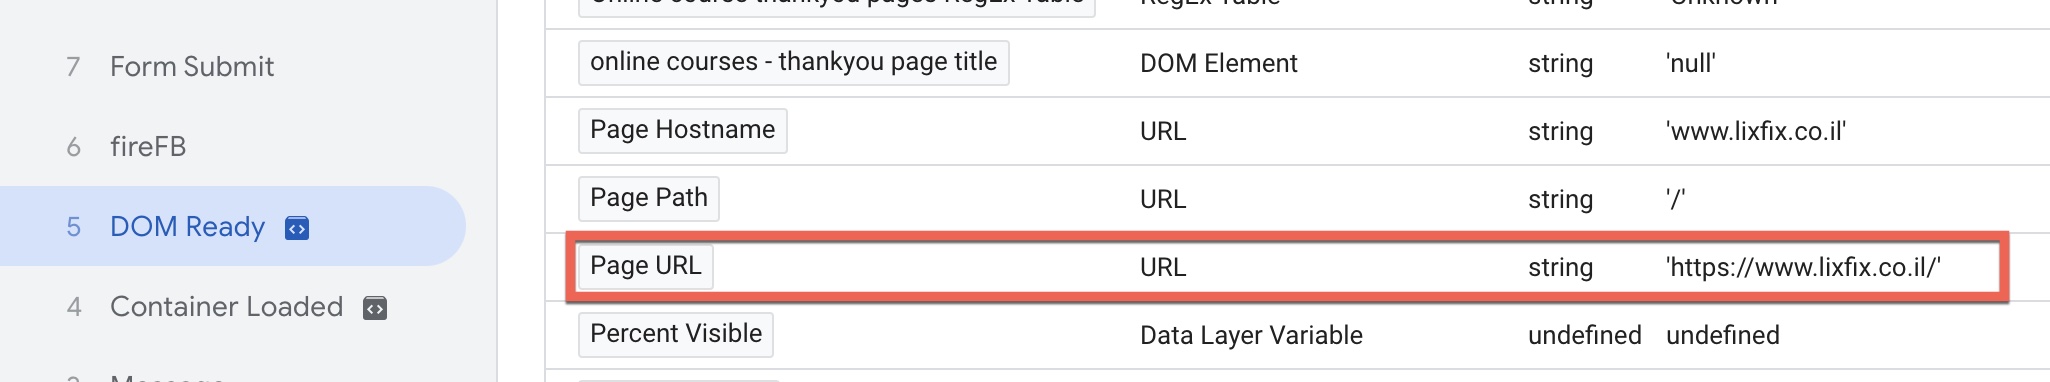Click the code icon beside DOM Ready

click(297, 228)
